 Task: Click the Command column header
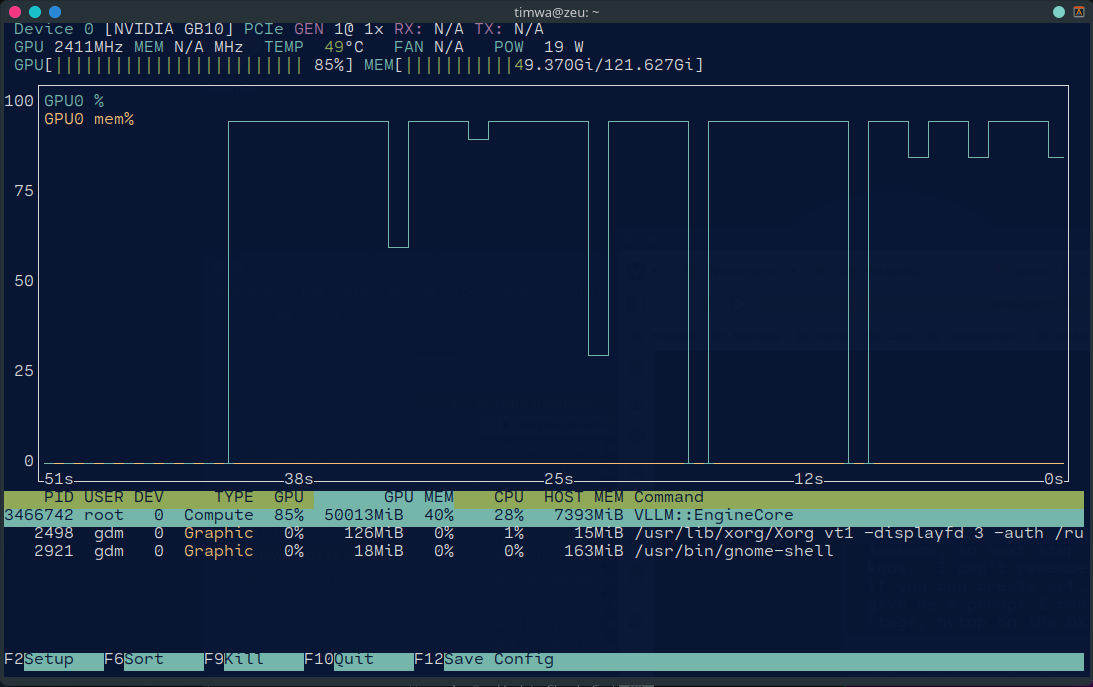click(668, 497)
